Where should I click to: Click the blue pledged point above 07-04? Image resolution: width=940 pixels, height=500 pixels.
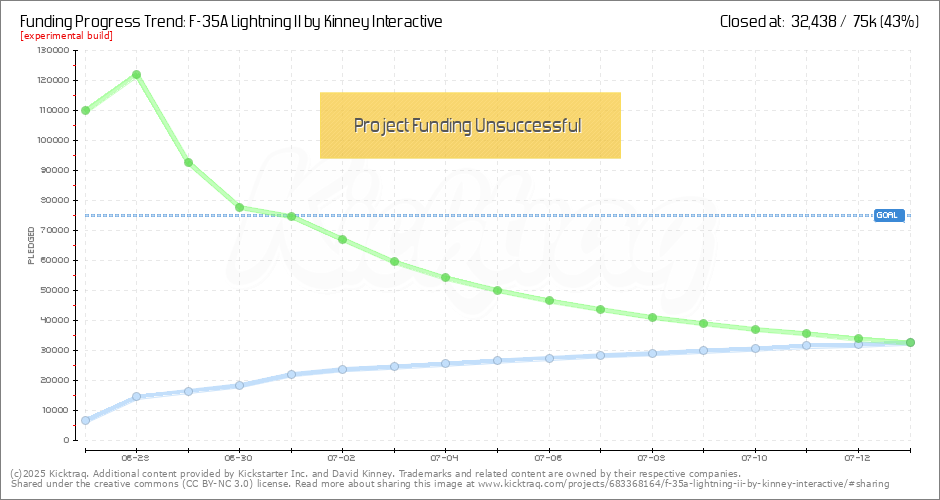446,363
